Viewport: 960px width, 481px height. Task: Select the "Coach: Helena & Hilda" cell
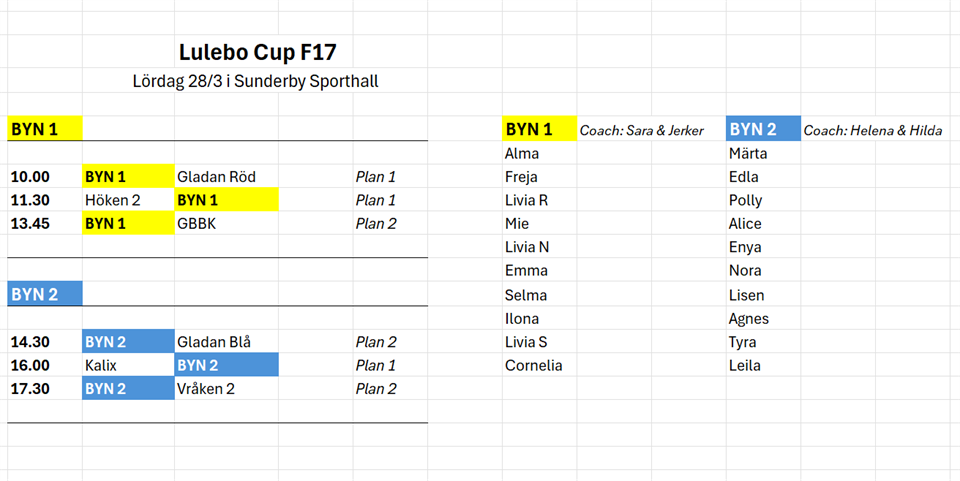872,130
